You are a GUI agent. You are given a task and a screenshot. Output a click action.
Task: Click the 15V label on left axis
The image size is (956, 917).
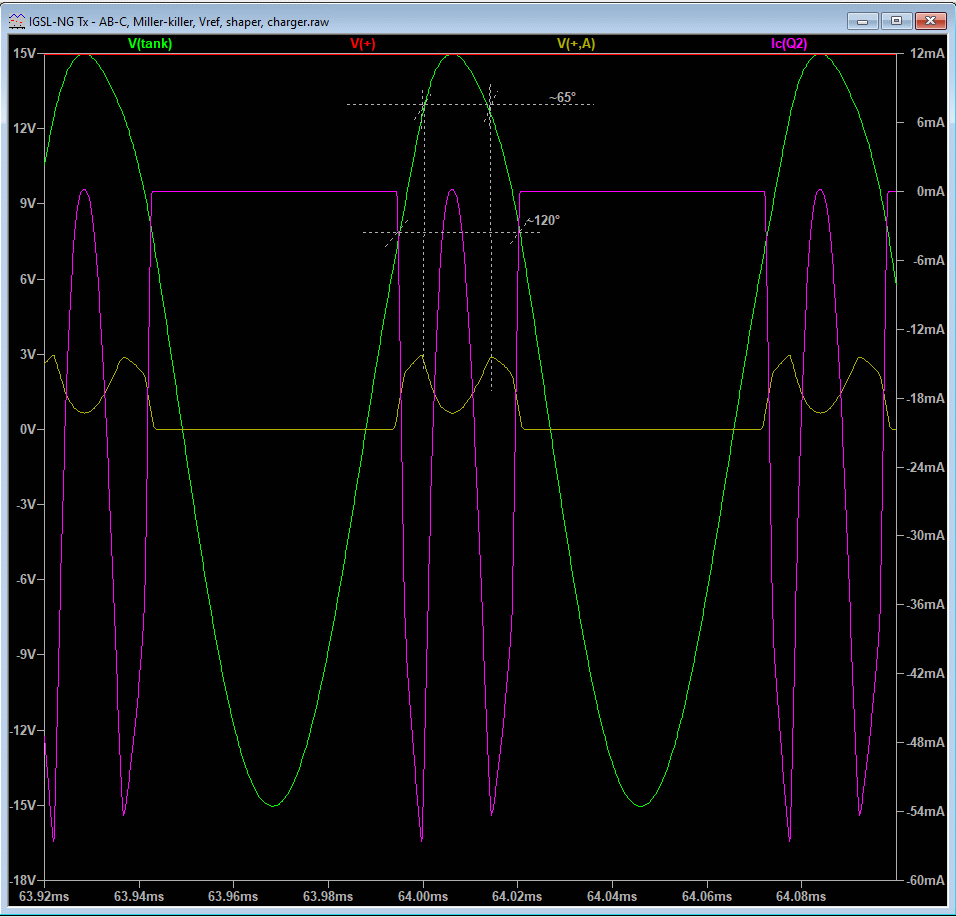(x=23, y=54)
